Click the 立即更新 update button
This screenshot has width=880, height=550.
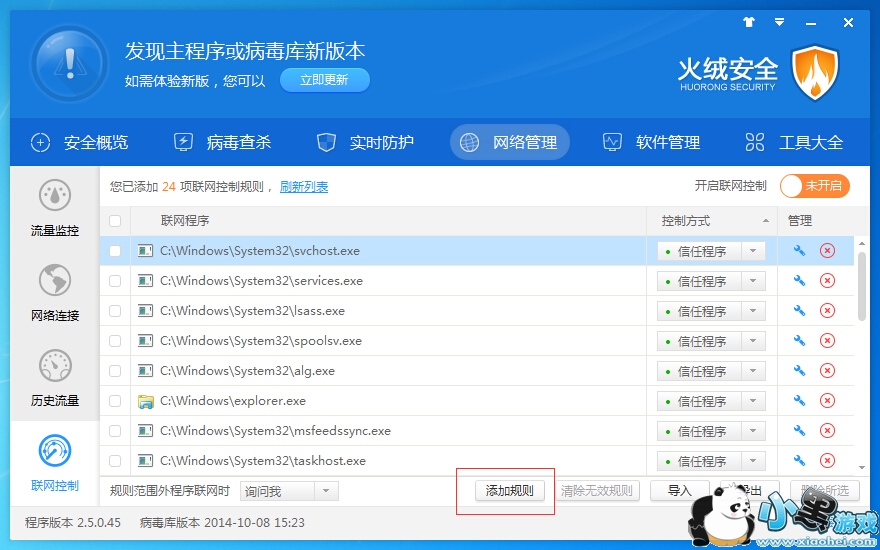click(x=324, y=80)
